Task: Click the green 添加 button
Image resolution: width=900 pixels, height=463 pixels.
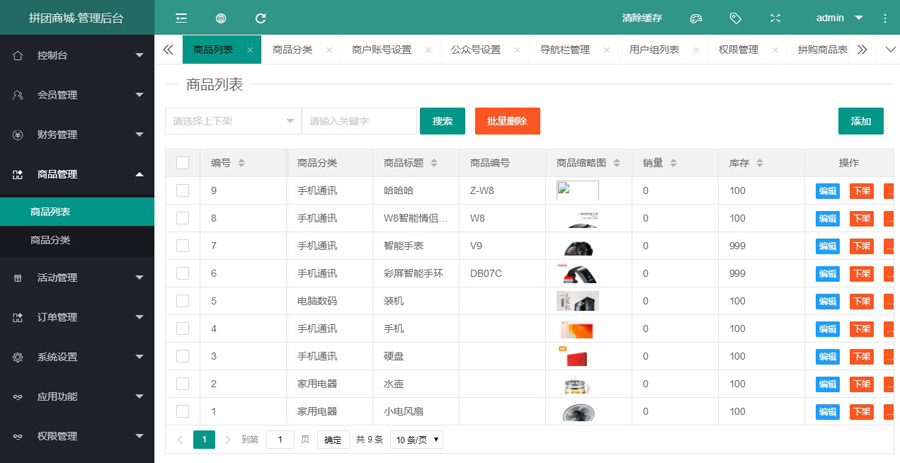Action: (x=860, y=121)
